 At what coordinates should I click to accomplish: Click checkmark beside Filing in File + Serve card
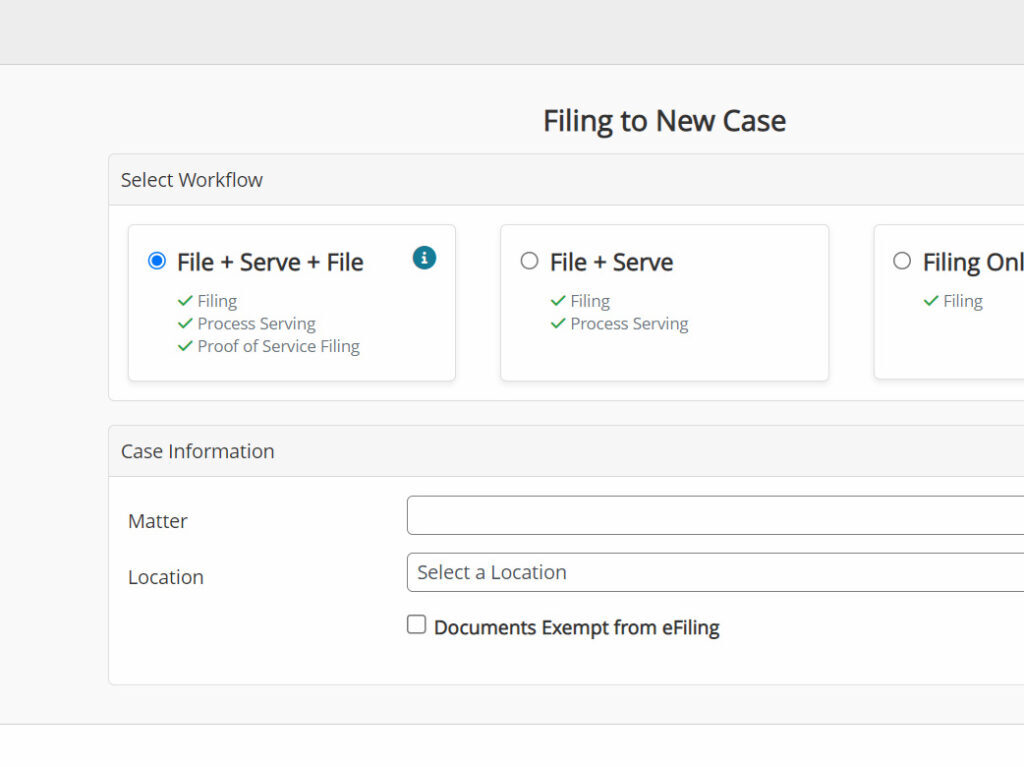click(x=558, y=301)
